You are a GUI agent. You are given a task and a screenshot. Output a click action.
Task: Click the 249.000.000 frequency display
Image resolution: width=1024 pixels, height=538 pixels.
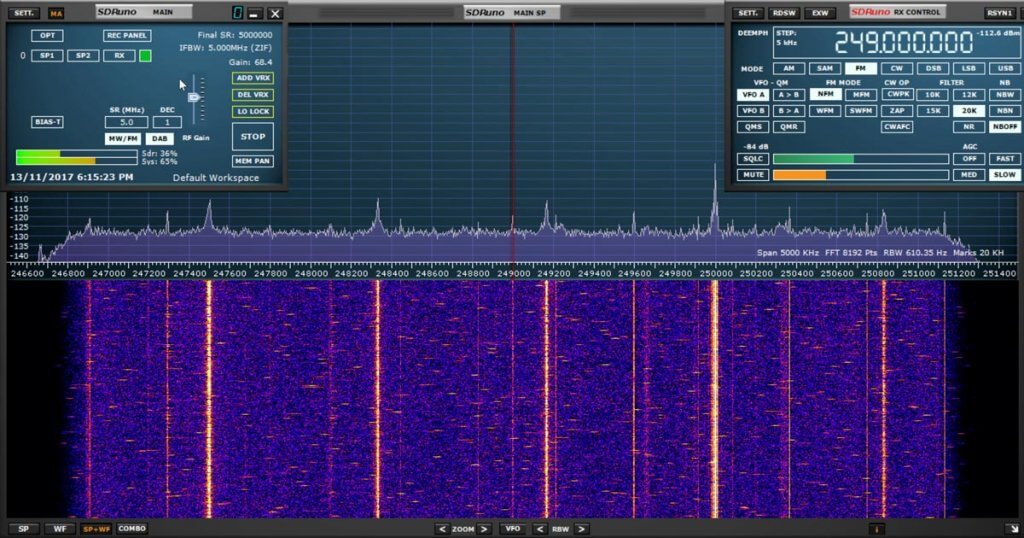903,43
